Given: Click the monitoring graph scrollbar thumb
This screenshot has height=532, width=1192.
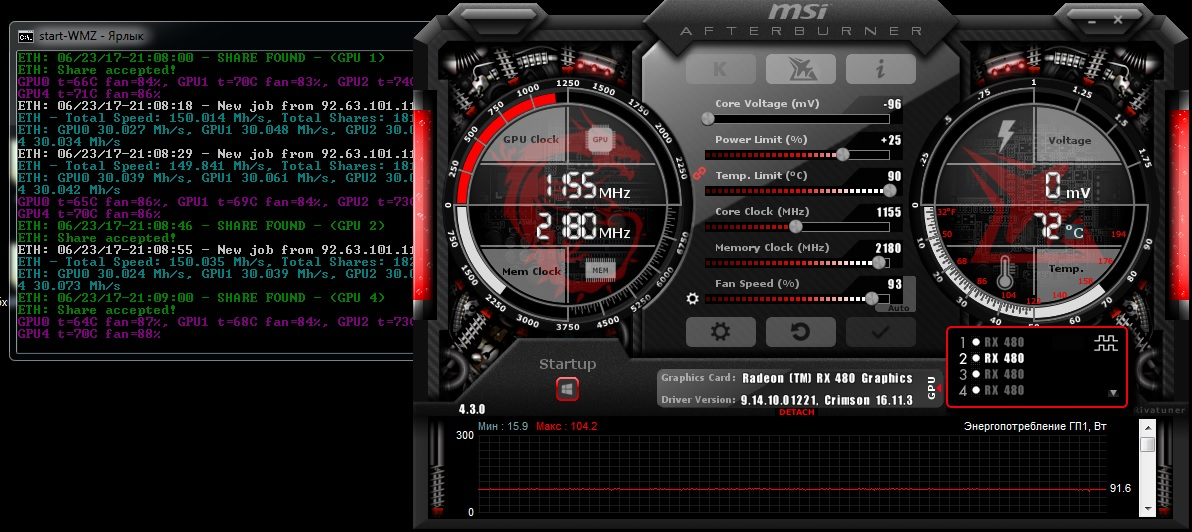Looking at the screenshot, I should coord(1148,444).
